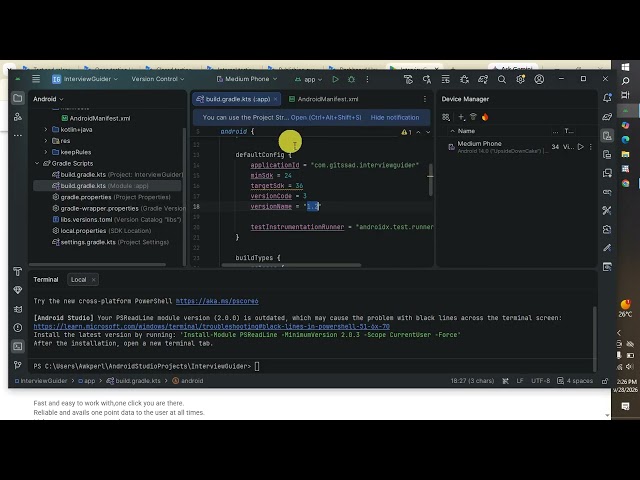The image size is (640, 480).
Task: Click Hide notification link
Action: tap(395, 118)
